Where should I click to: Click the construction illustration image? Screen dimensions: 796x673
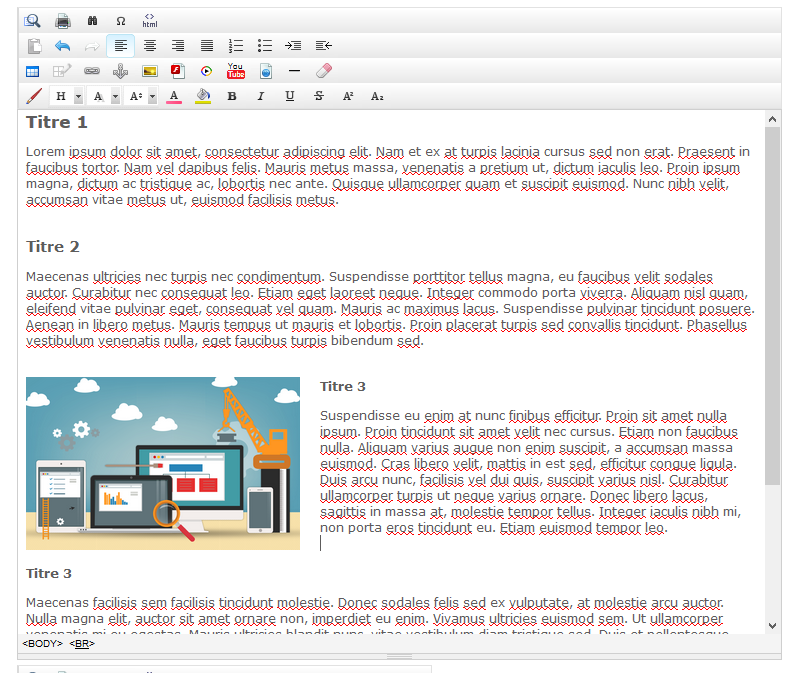point(163,463)
